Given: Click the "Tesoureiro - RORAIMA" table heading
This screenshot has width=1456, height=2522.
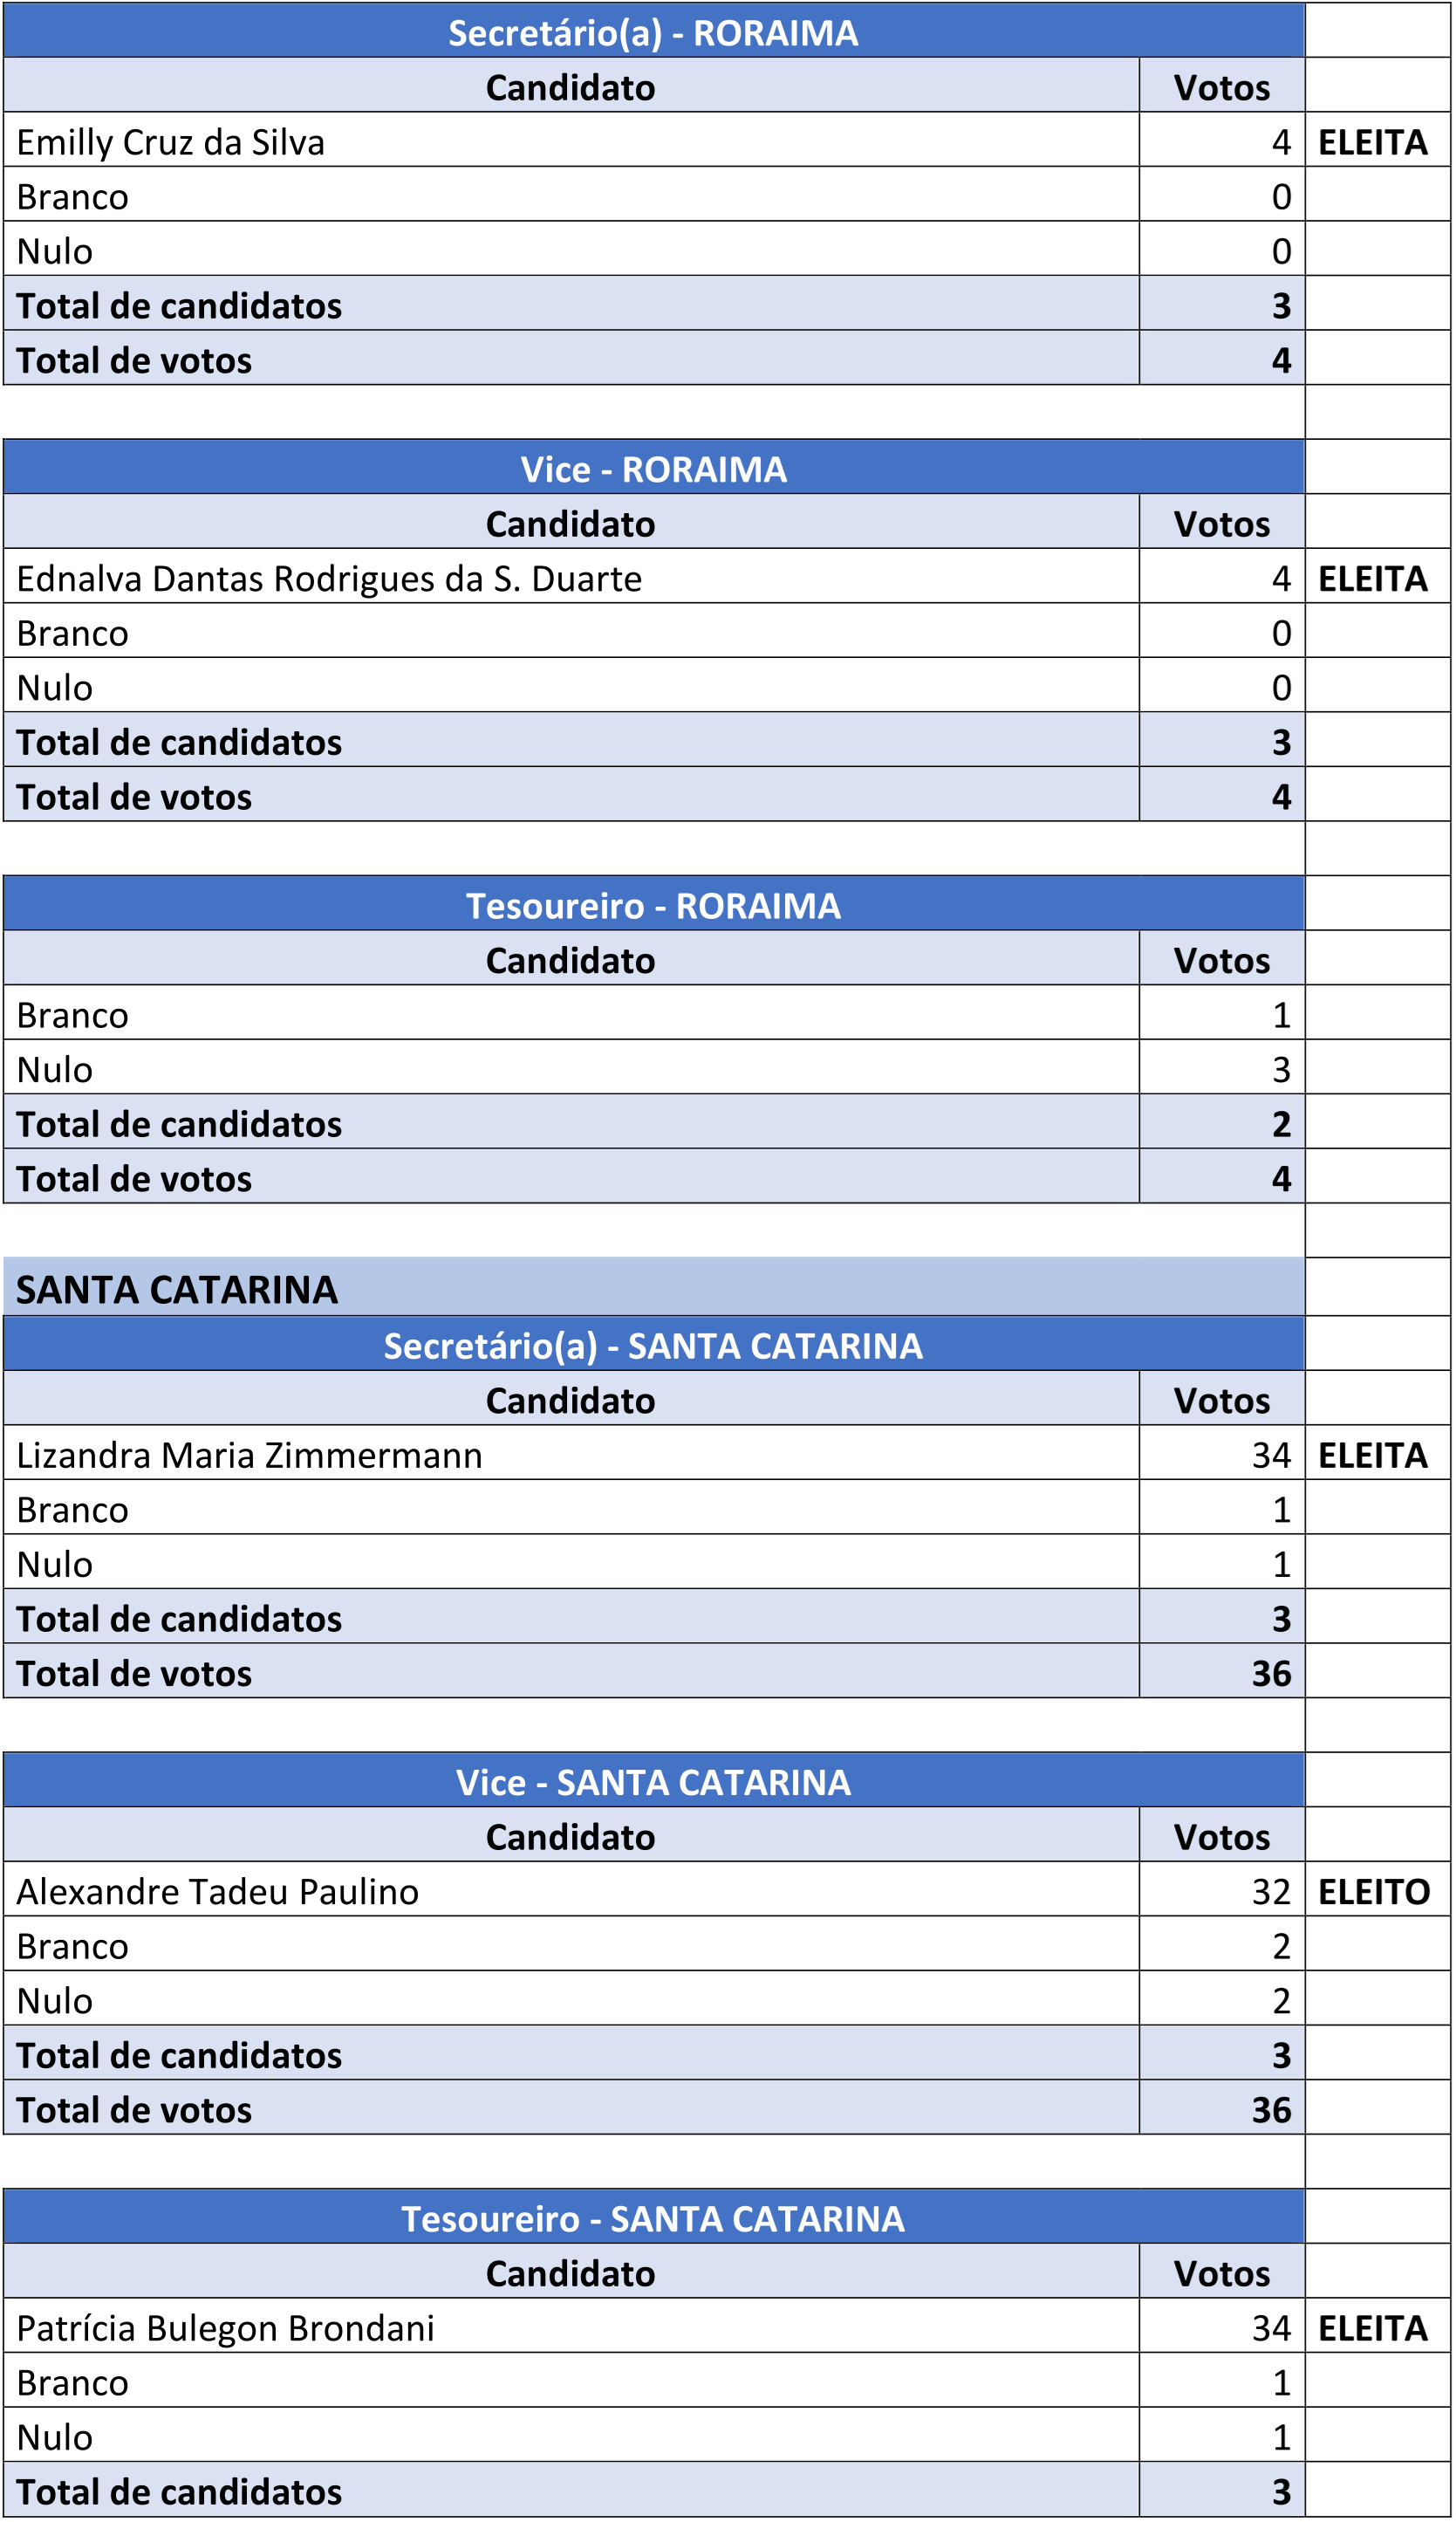Looking at the screenshot, I should point(652,906).
